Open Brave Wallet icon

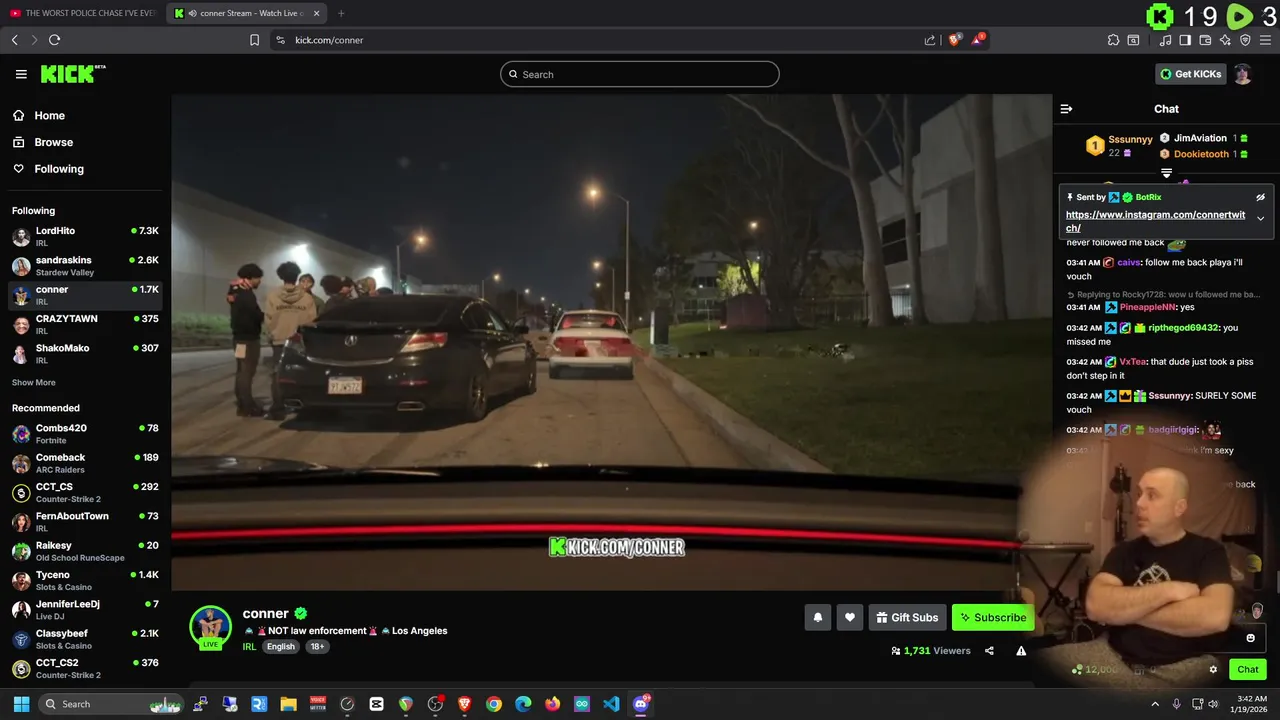[x=1205, y=40]
